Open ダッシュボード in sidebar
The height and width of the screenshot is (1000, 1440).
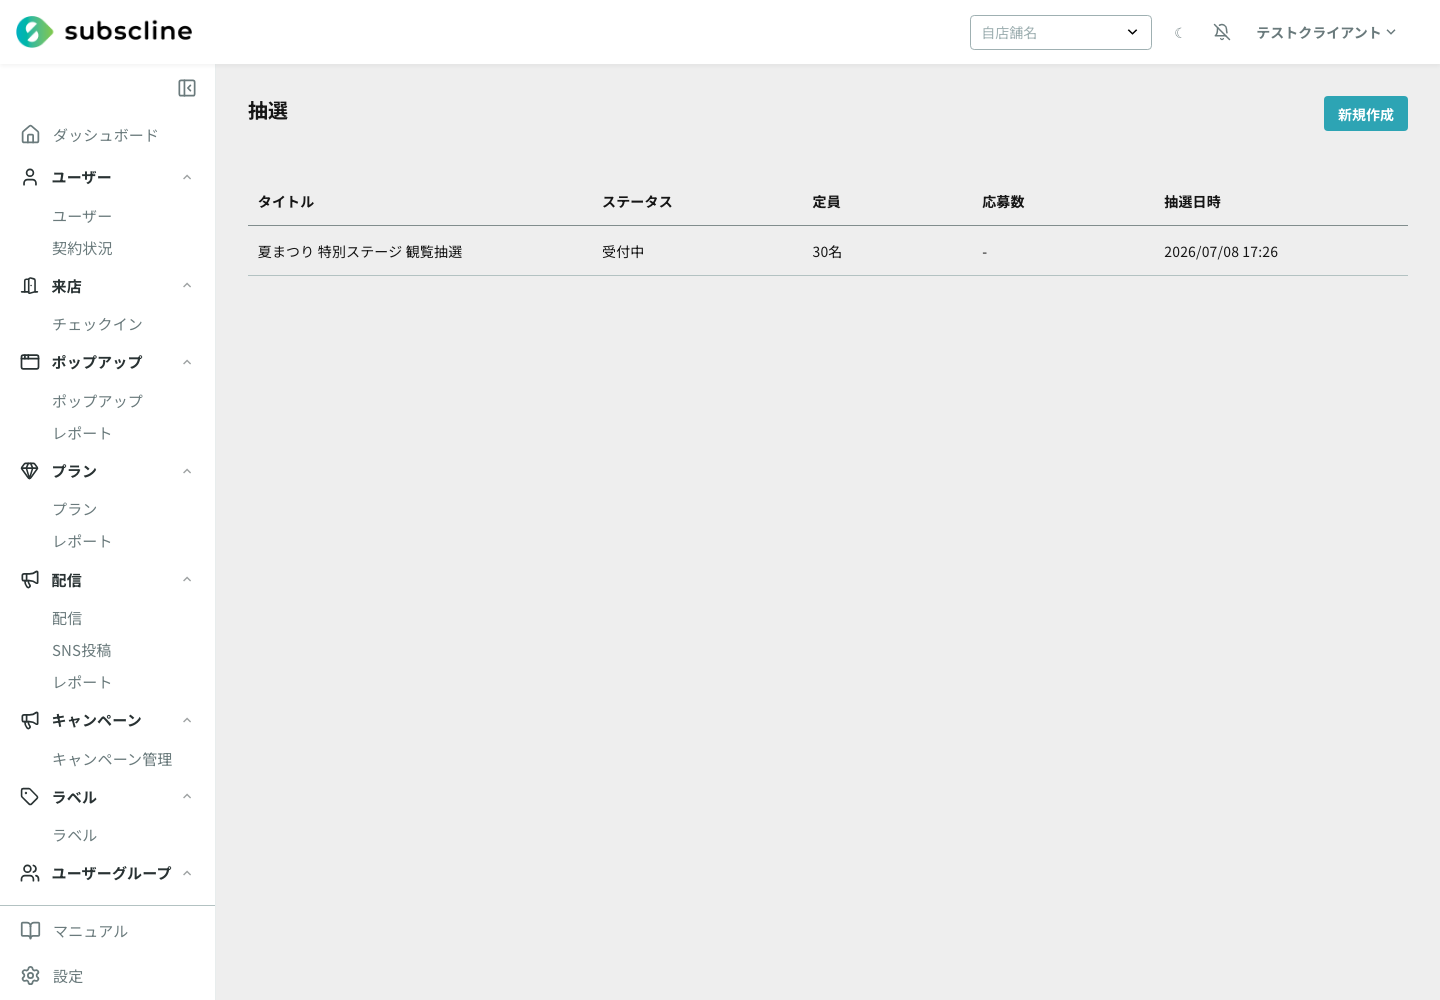click(105, 135)
